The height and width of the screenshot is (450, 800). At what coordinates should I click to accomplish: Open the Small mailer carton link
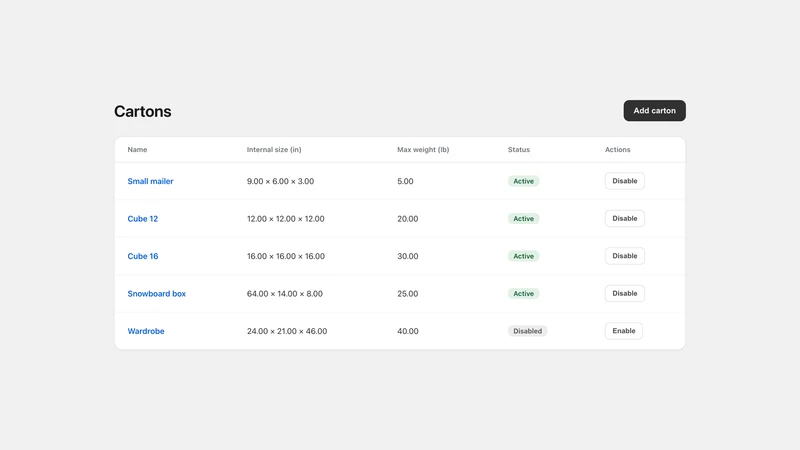[x=151, y=181]
